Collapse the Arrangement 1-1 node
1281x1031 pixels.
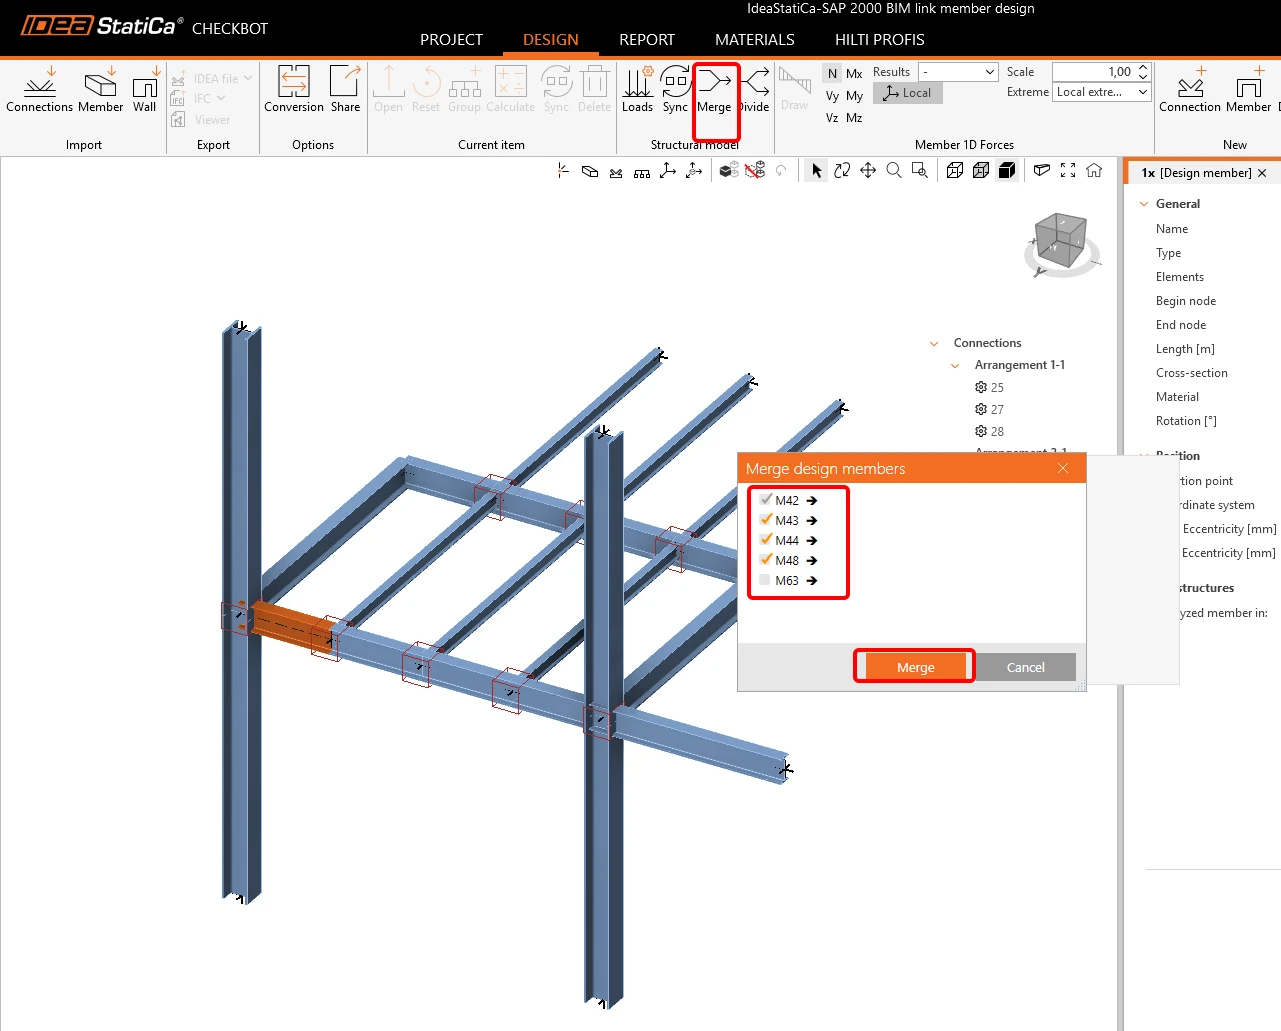[955, 365]
